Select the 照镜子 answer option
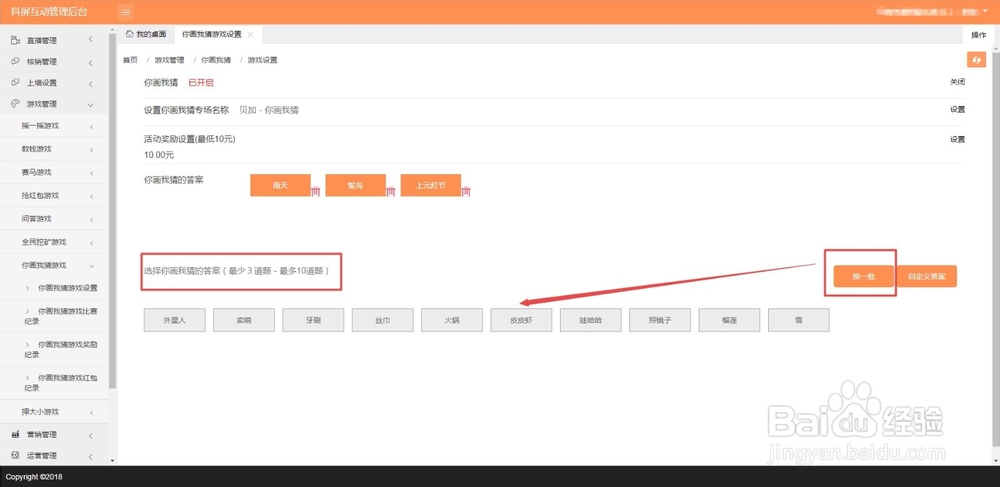This screenshot has height=487, width=1000. (660, 321)
